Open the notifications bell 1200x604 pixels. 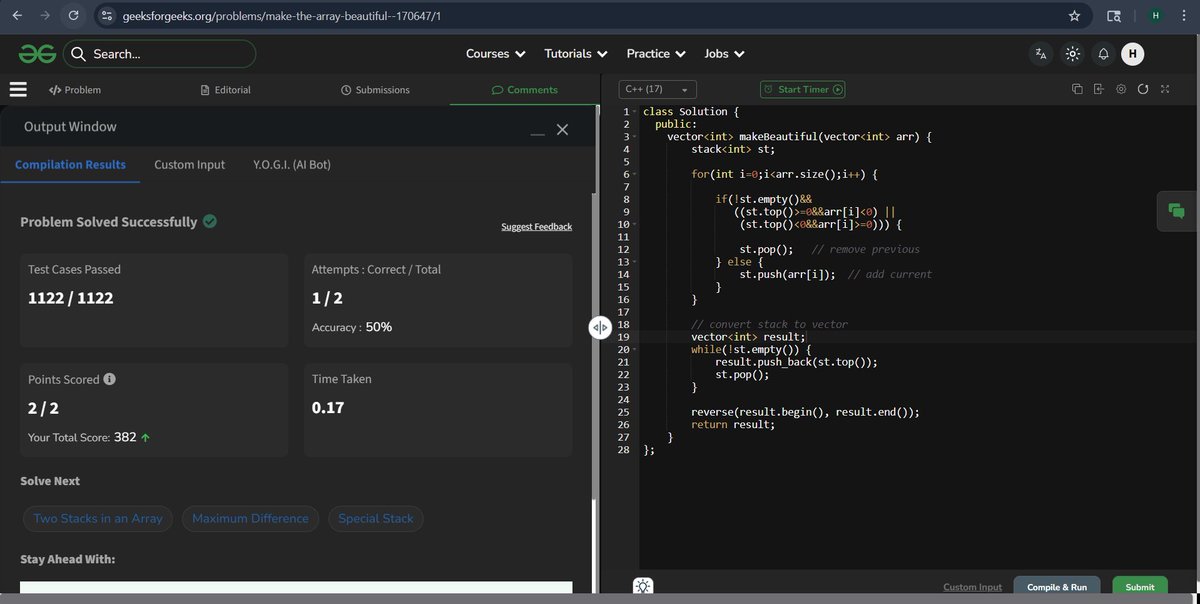tap(1103, 54)
